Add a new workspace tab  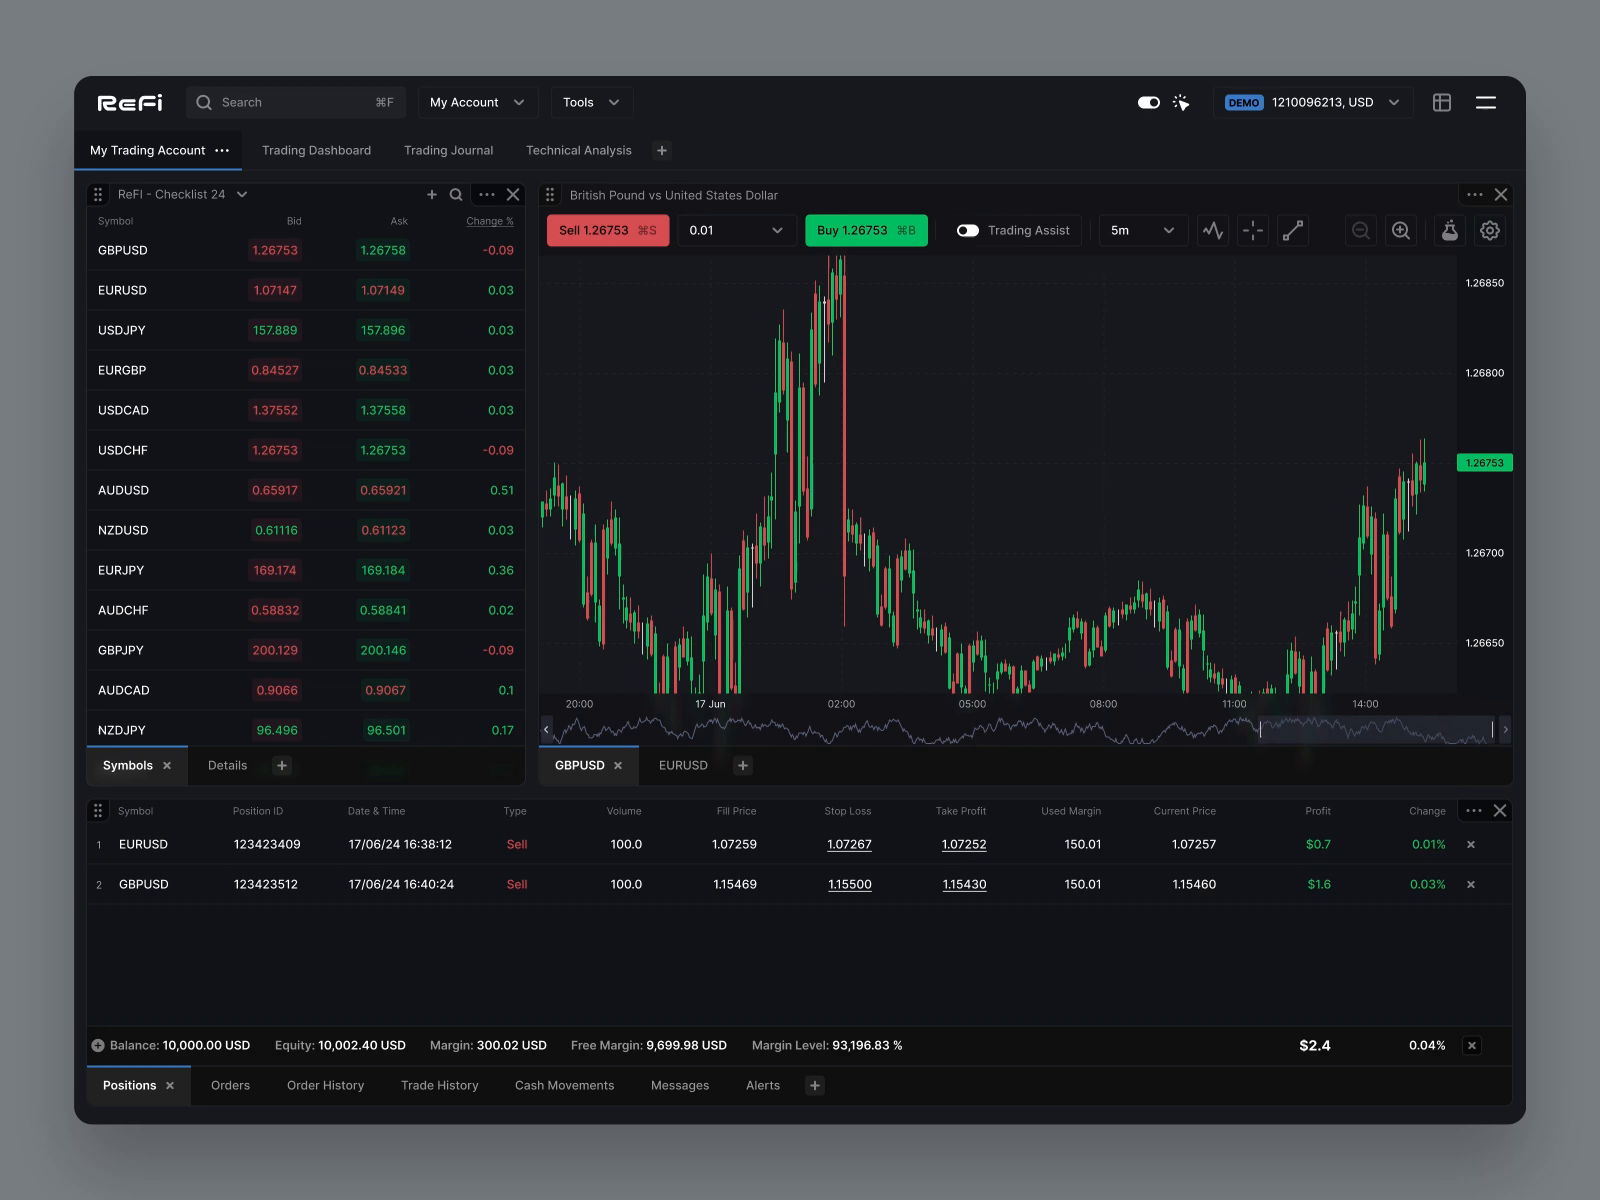point(661,151)
